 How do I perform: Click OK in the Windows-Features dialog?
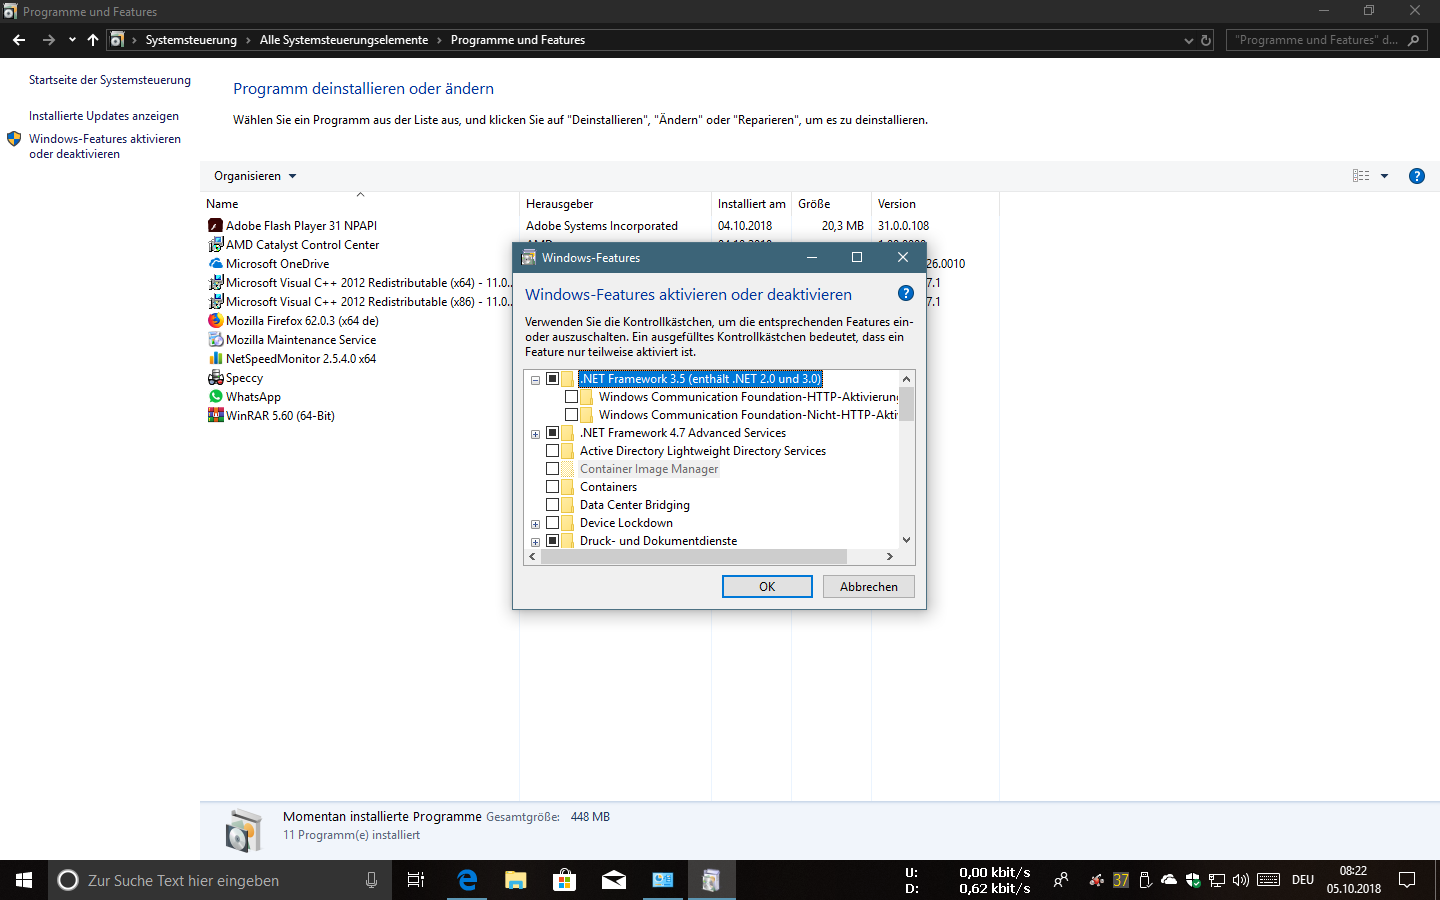(767, 587)
